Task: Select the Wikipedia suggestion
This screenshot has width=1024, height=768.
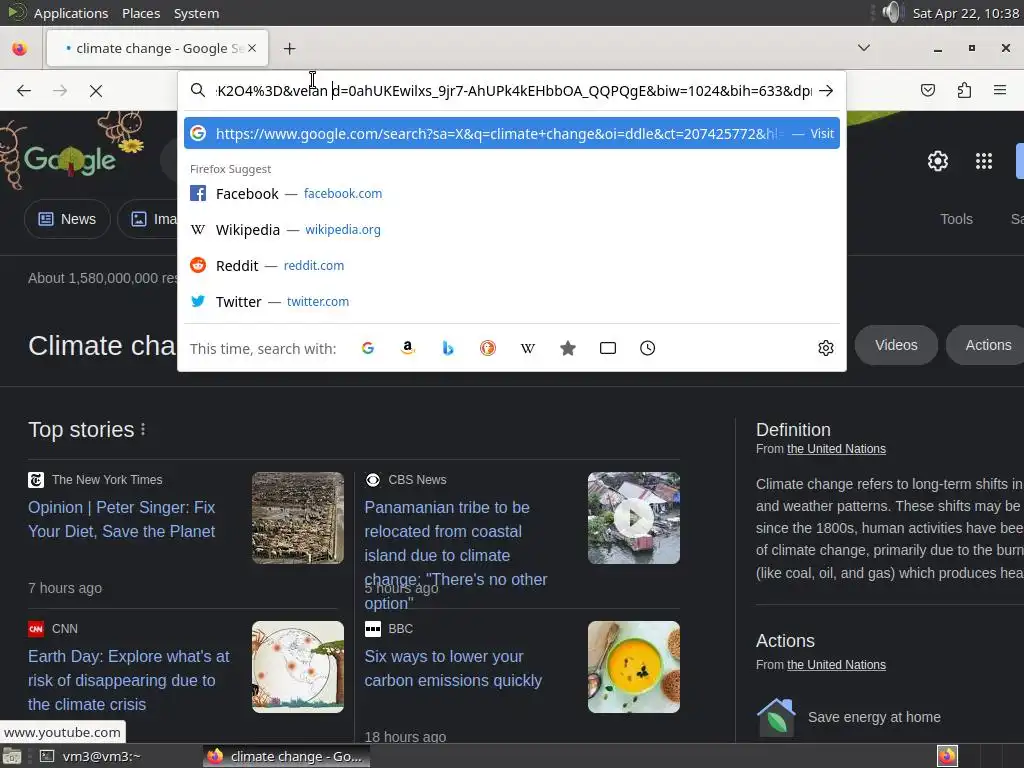Action: click(x=511, y=229)
